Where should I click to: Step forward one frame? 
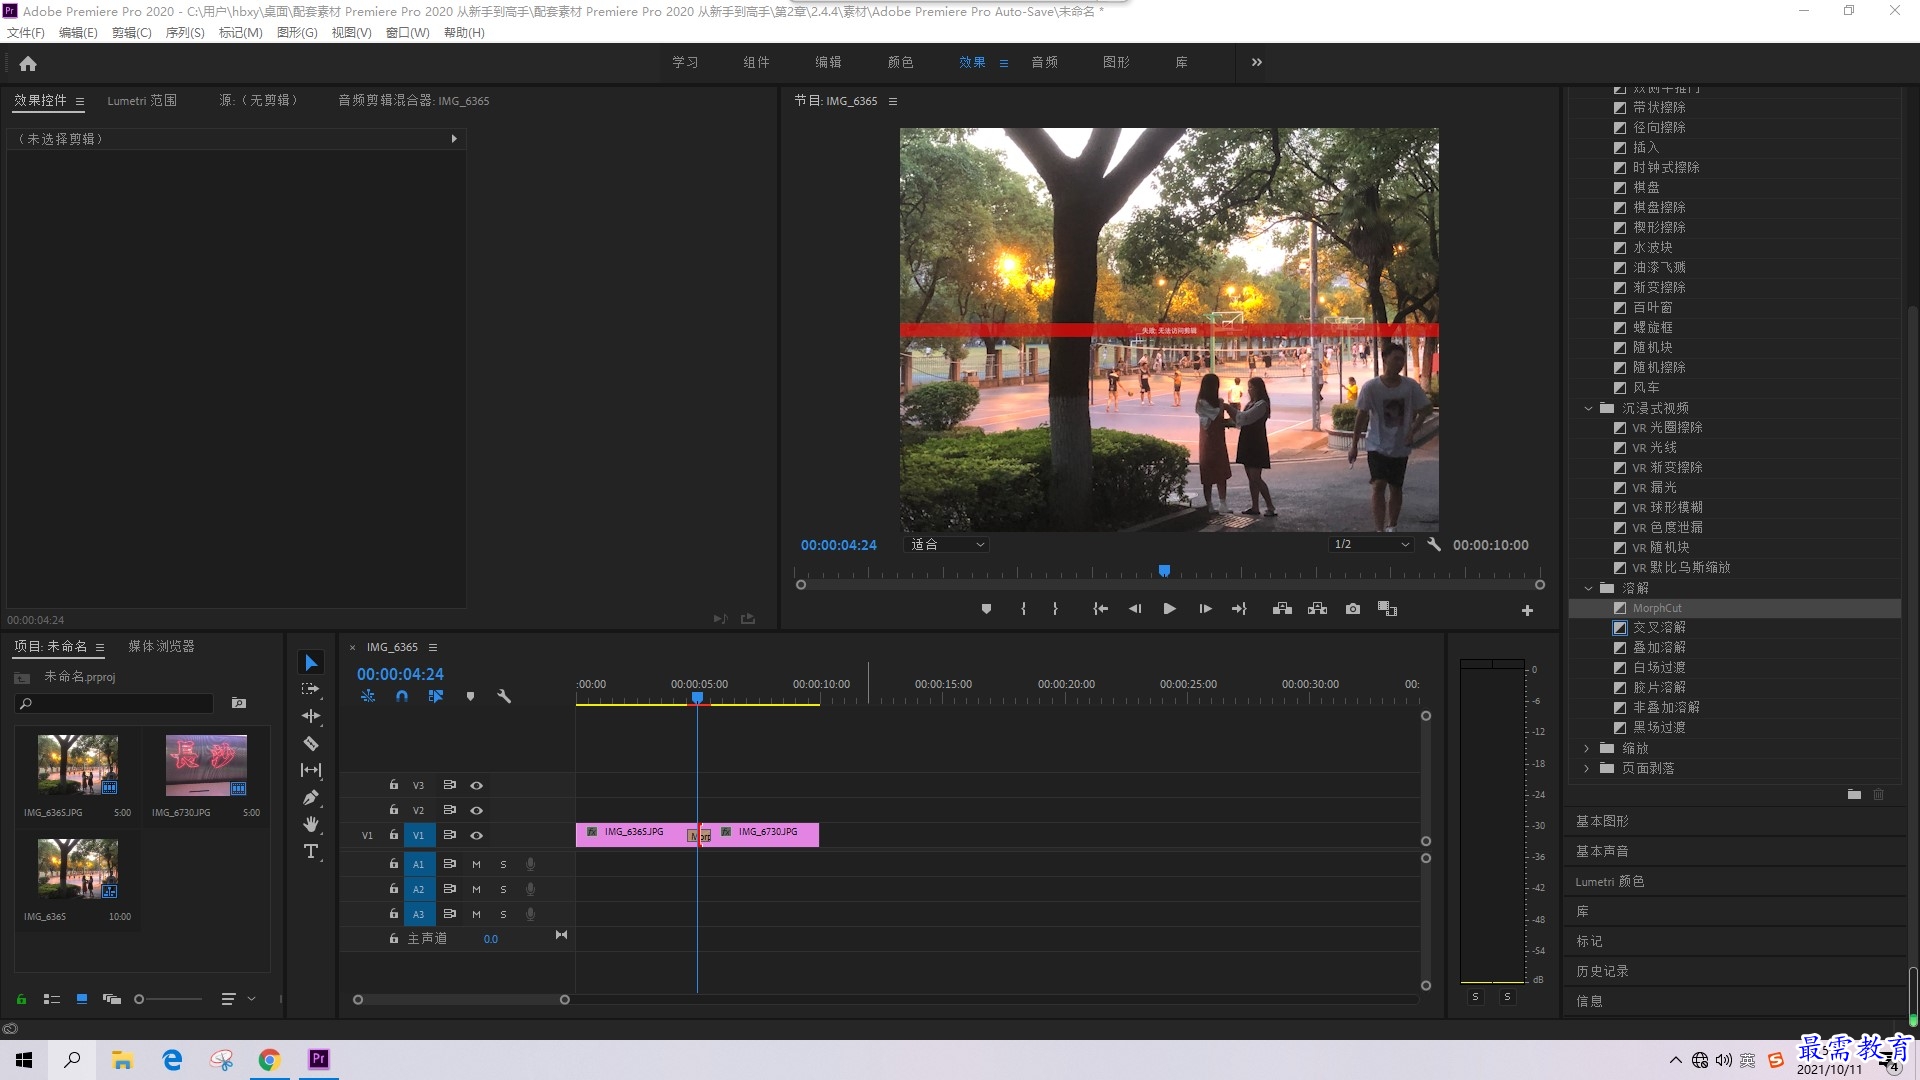pos(1205,609)
